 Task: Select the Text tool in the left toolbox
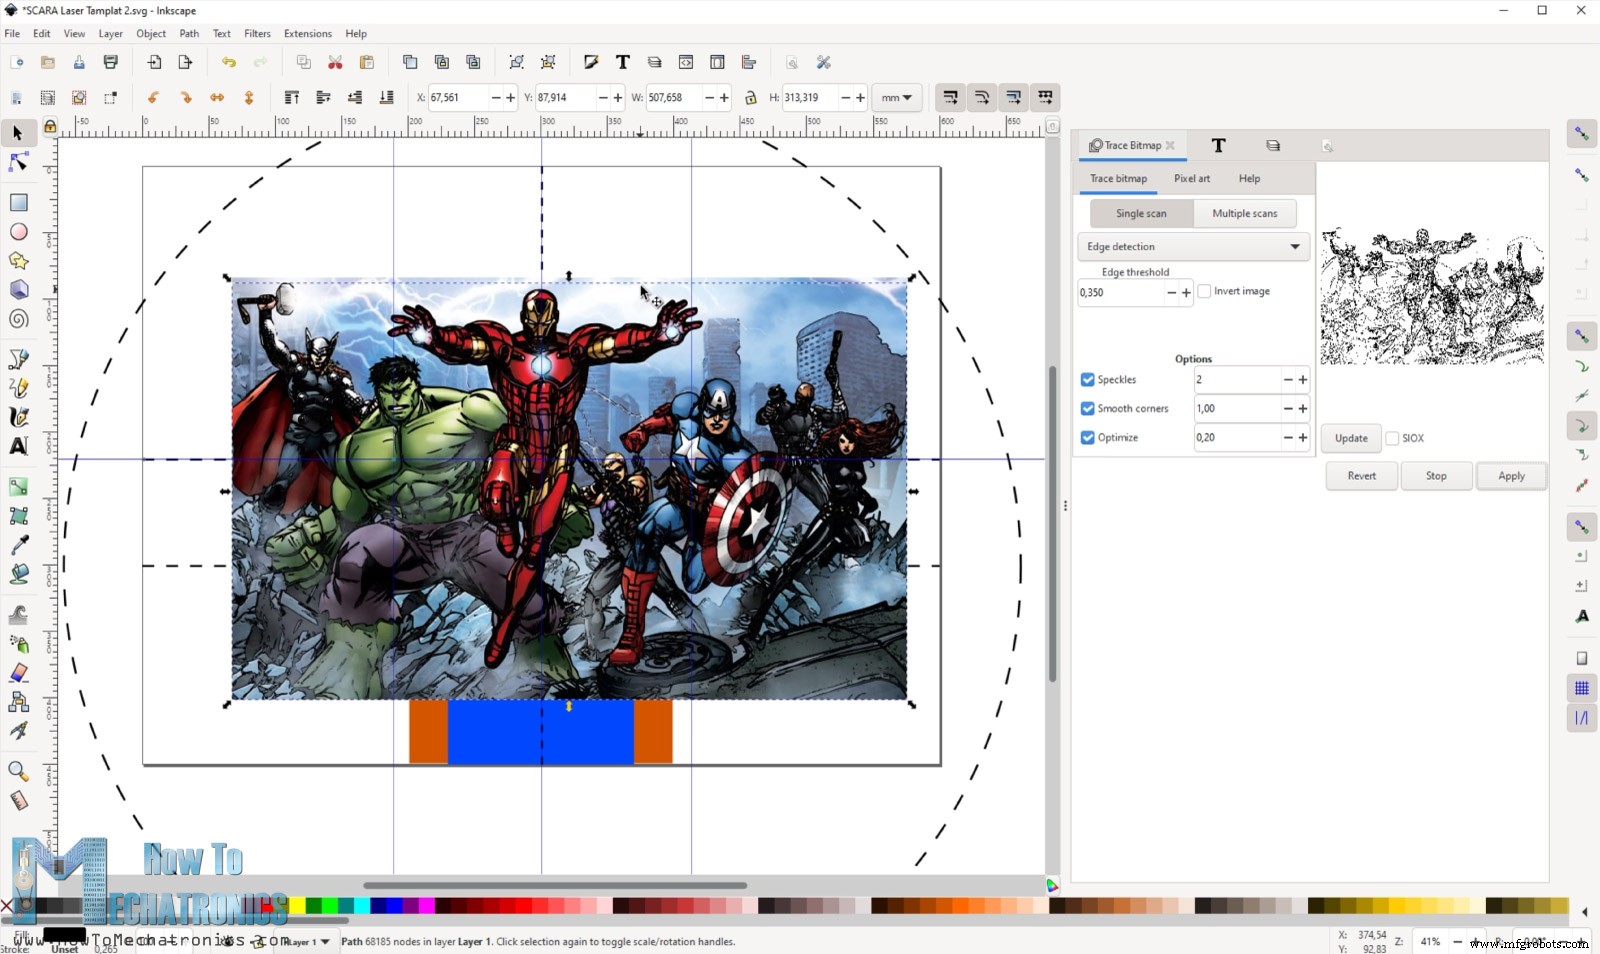coord(18,446)
